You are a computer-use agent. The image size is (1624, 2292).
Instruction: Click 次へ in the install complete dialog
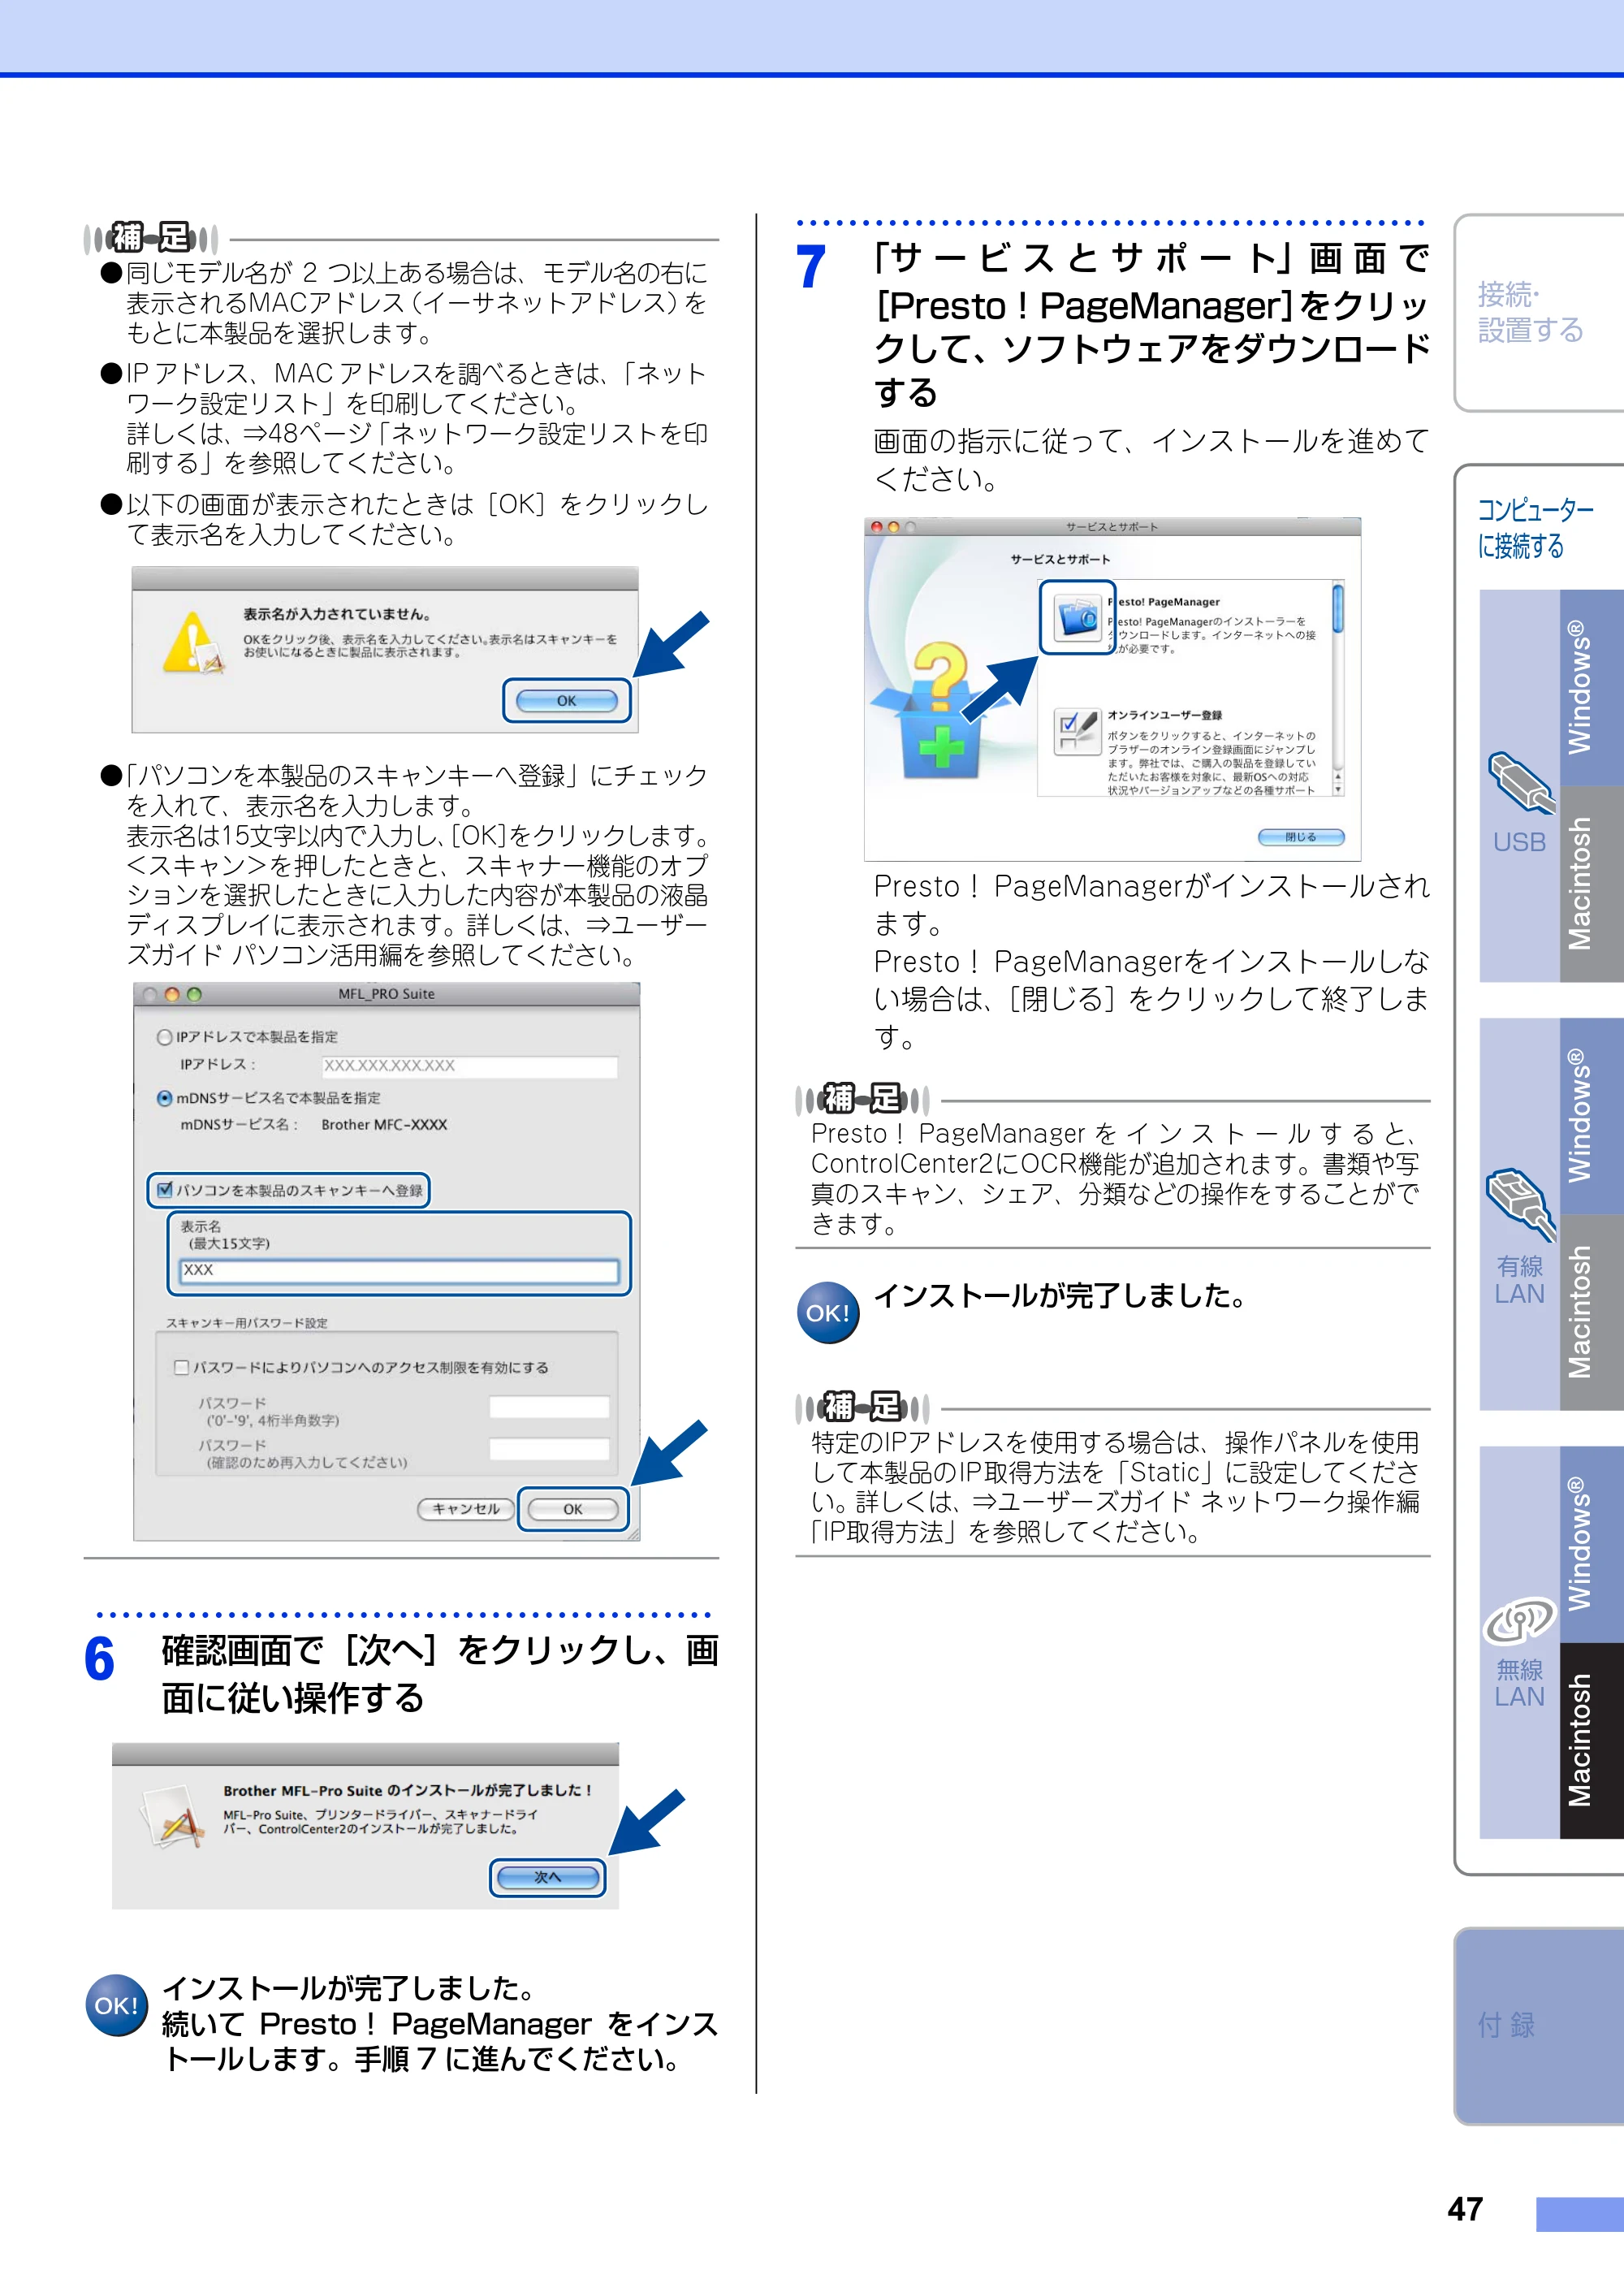point(547,1877)
